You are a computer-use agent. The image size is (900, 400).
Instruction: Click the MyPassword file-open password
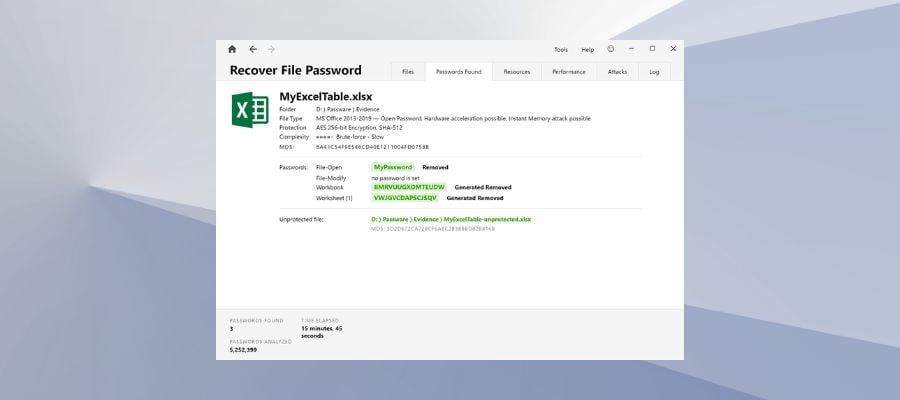pyautogui.click(x=393, y=167)
